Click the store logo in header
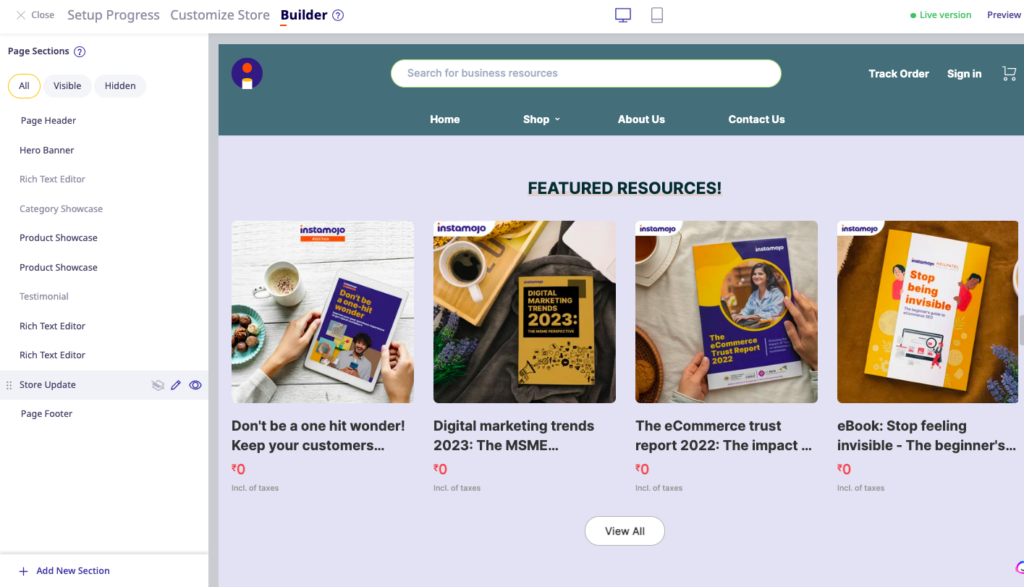The height and width of the screenshot is (587, 1024). click(247, 74)
